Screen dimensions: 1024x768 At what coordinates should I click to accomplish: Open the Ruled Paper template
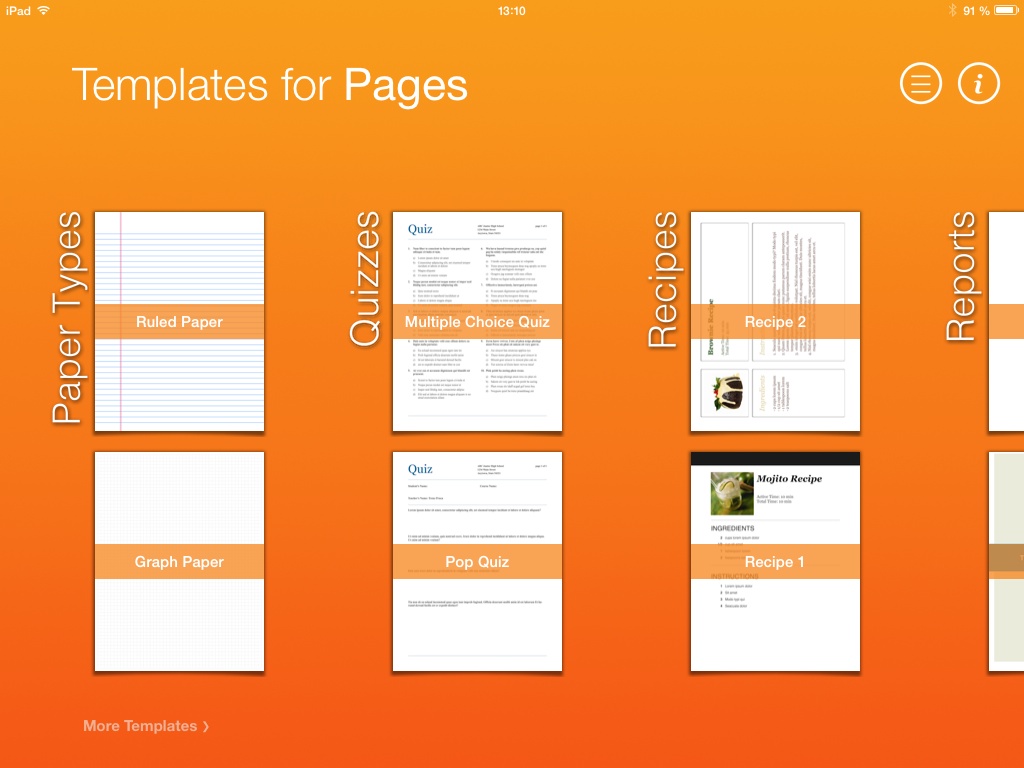pos(179,322)
